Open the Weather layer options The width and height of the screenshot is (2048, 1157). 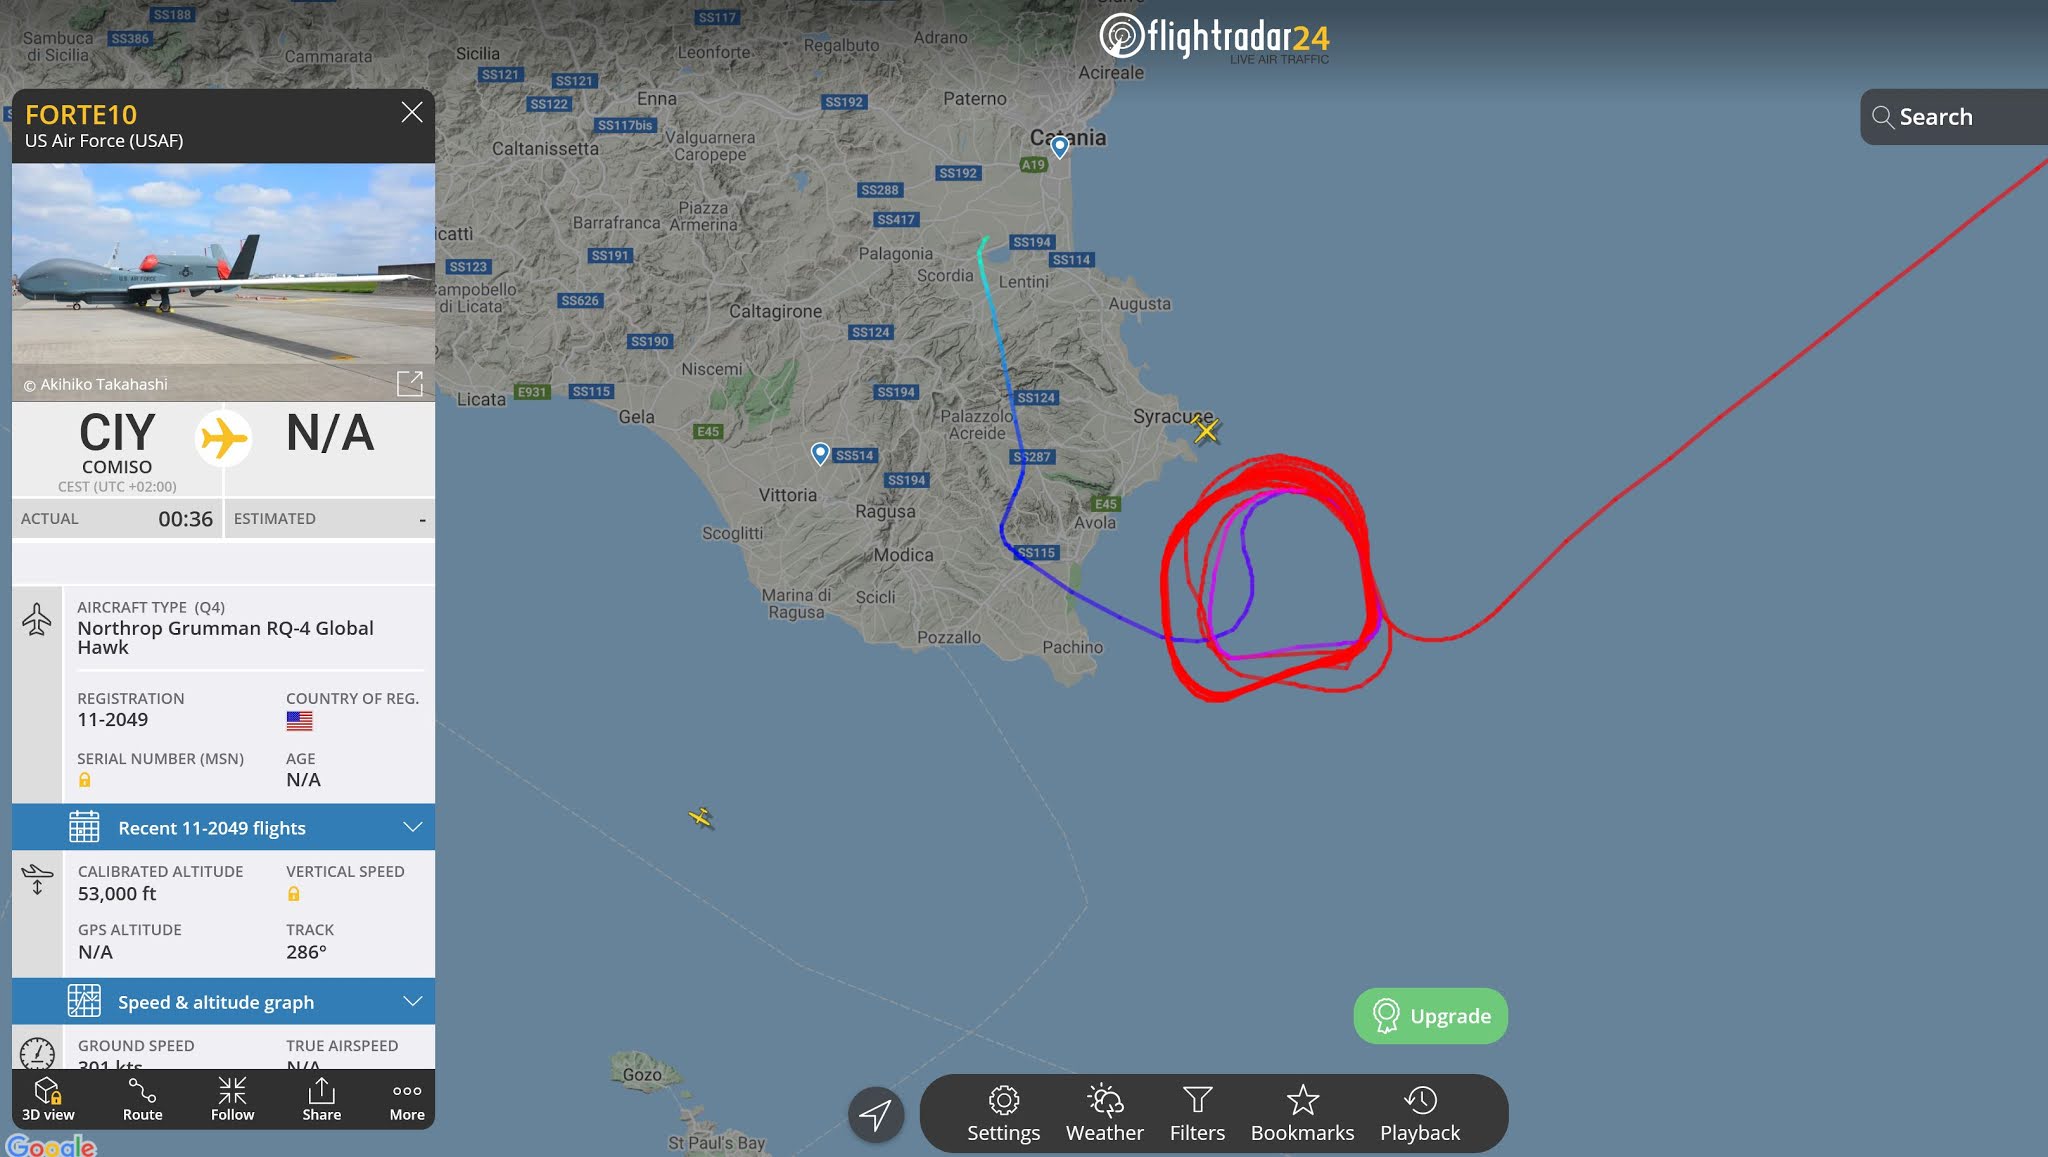pos(1104,1114)
